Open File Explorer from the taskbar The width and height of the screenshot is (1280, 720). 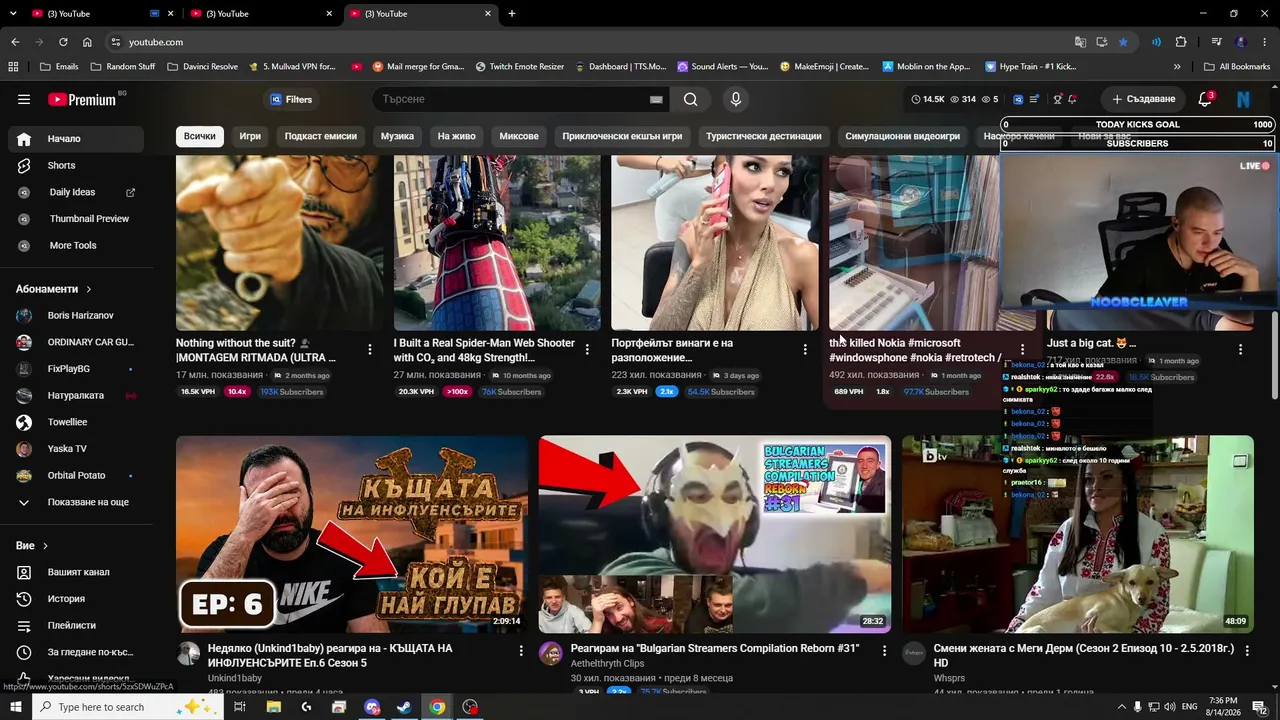[273, 707]
